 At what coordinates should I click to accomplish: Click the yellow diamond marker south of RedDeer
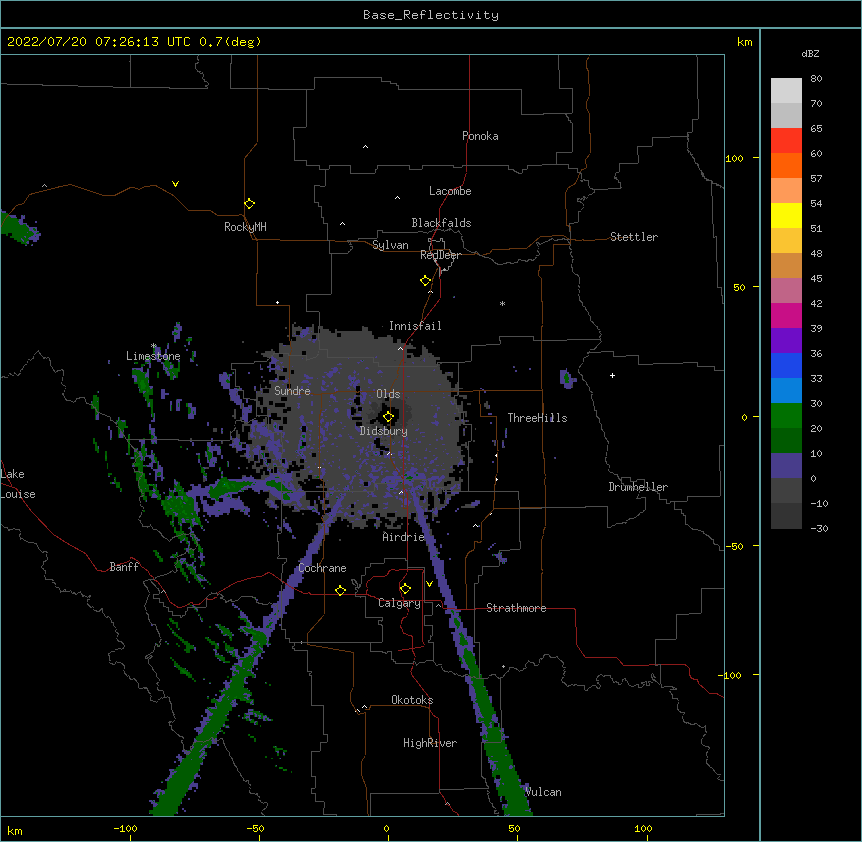(426, 281)
